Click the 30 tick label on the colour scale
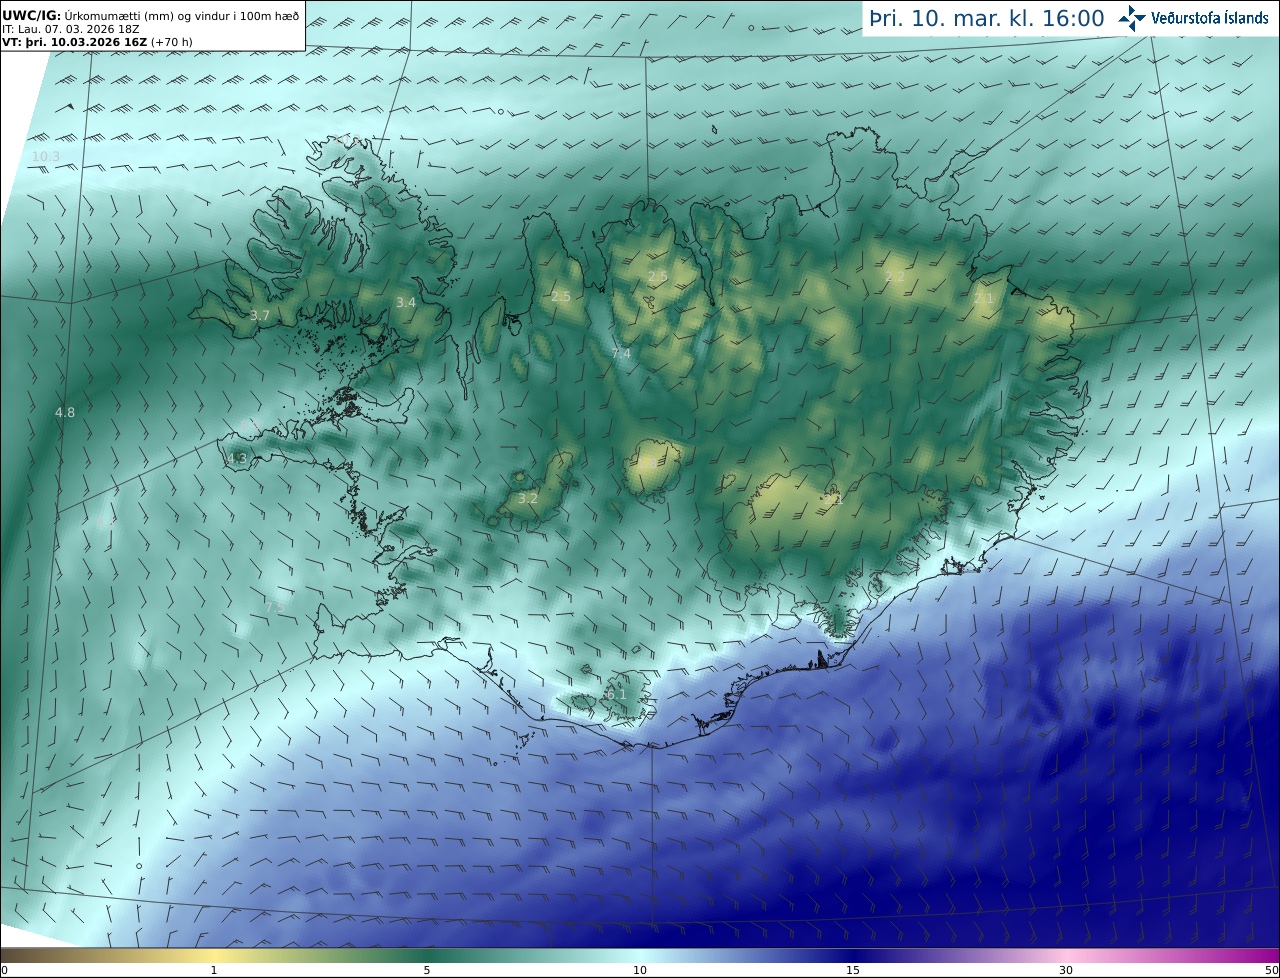This screenshot has width=1280, height=978. click(x=1066, y=970)
